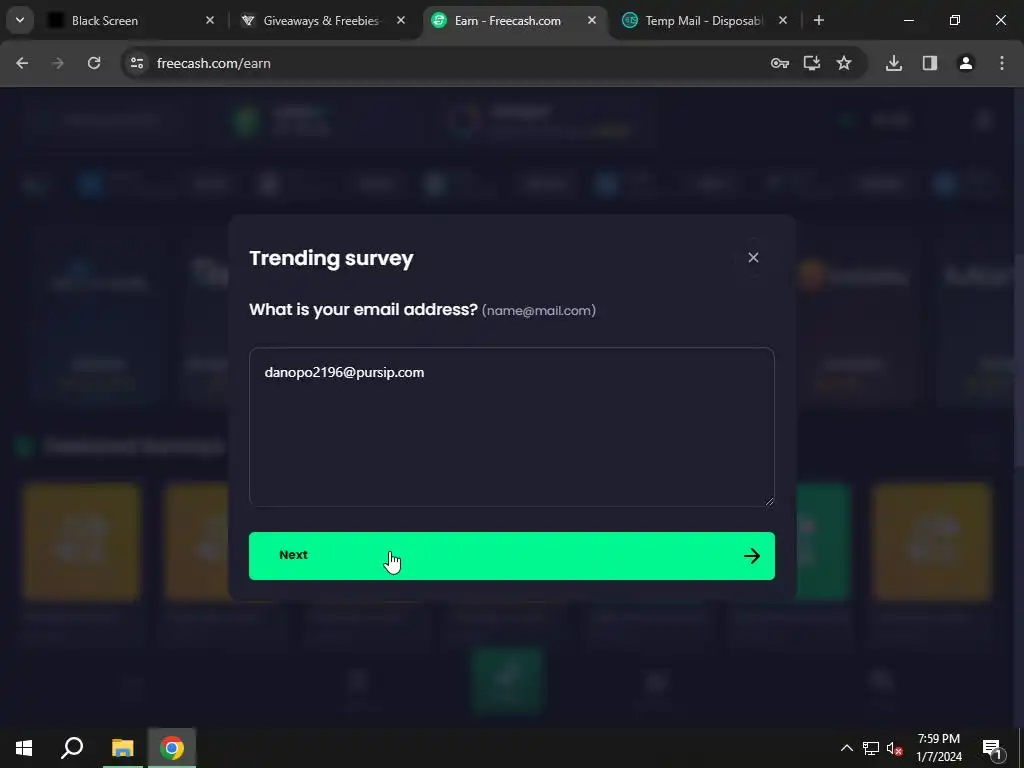Close the Earn - Freecash.com tab
Image resolution: width=1024 pixels, height=768 pixels.
(x=592, y=21)
